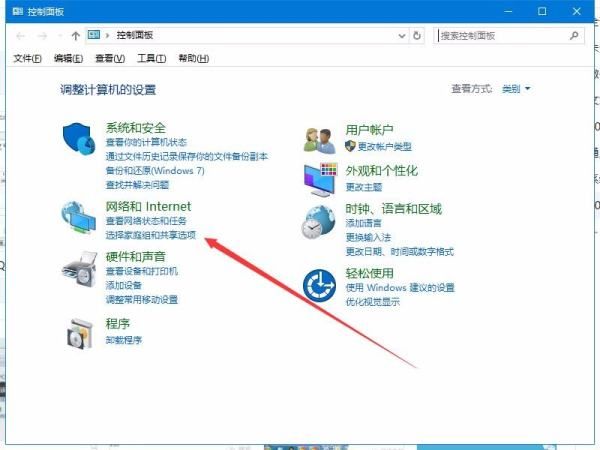Click the 卸载程序 link
This screenshot has height=450, width=600.
click(124, 339)
